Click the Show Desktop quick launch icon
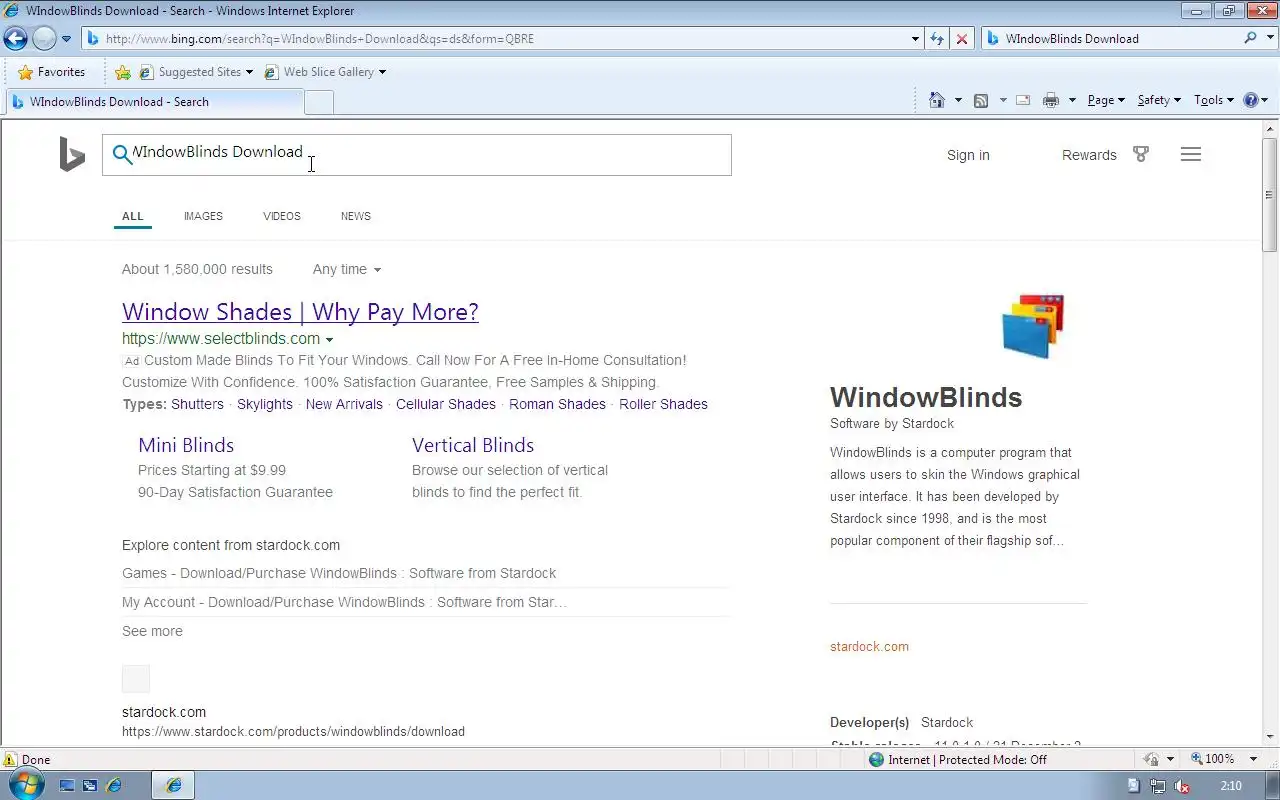Screen dimensions: 1280x800 click(67, 786)
